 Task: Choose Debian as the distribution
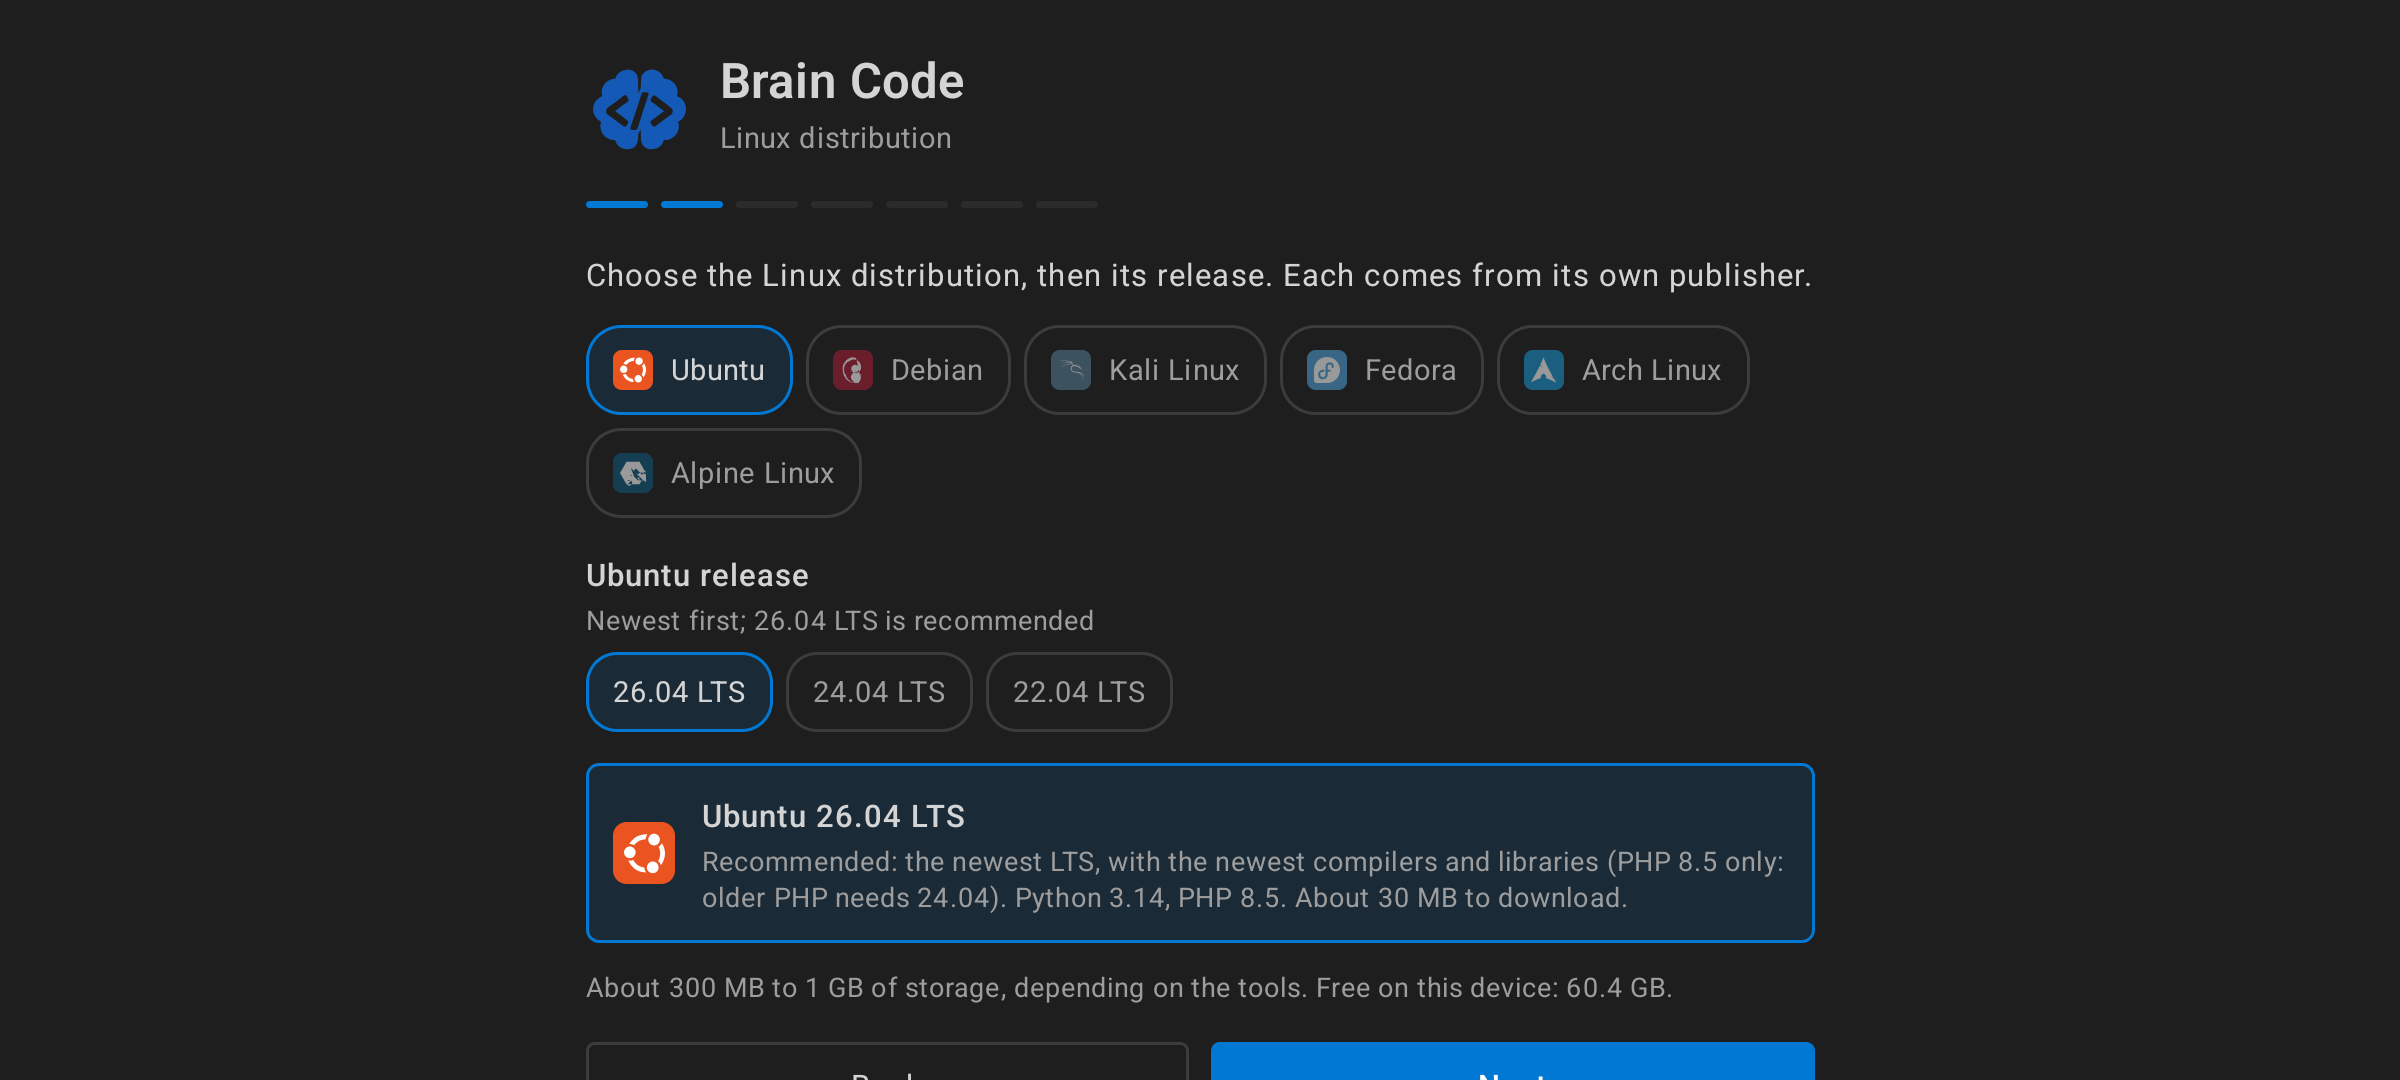point(908,370)
